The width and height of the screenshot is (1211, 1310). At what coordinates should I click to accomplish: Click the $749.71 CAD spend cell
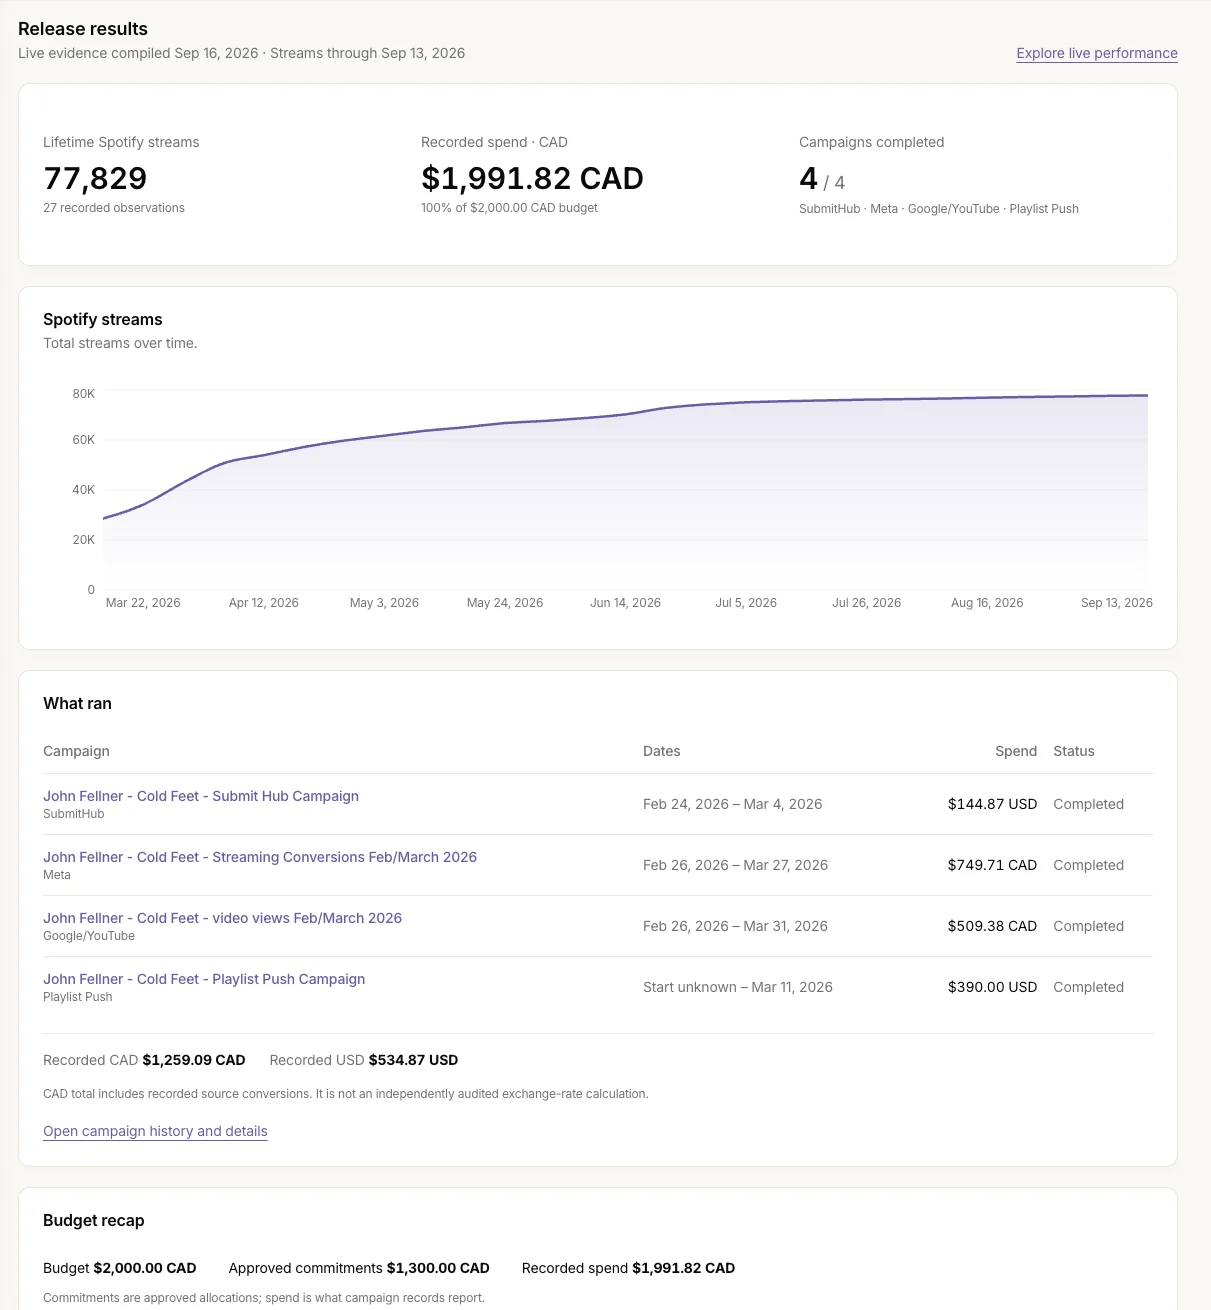pyautogui.click(x=992, y=865)
